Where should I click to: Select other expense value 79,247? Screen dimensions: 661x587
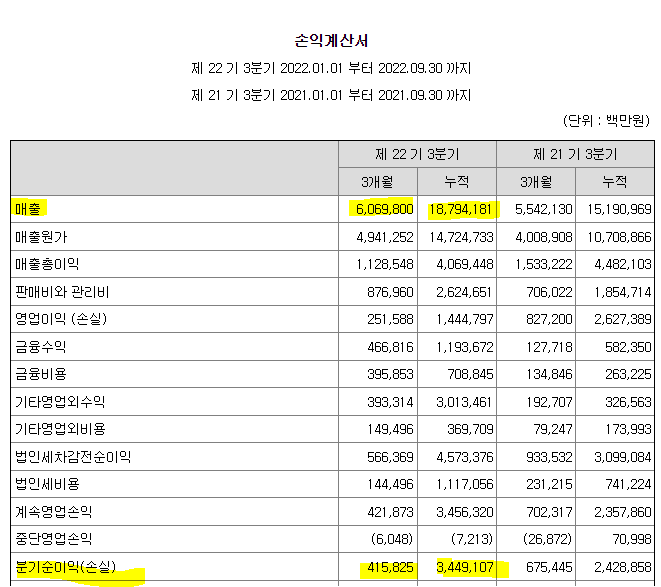[x=553, y=429]
